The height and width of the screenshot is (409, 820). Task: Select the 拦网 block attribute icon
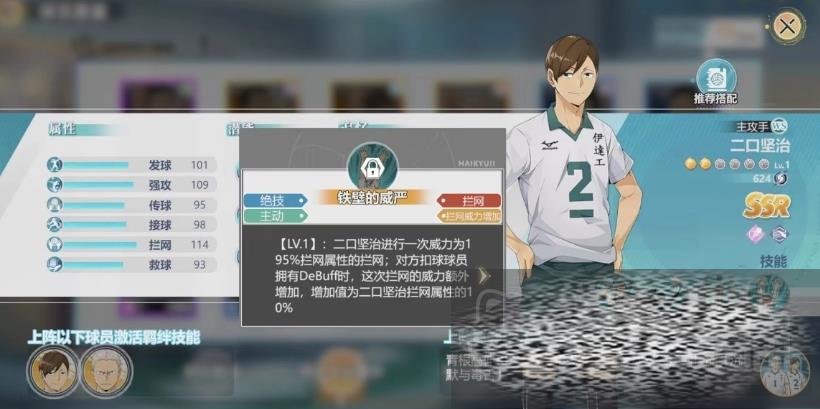click(x=54, y=244)
